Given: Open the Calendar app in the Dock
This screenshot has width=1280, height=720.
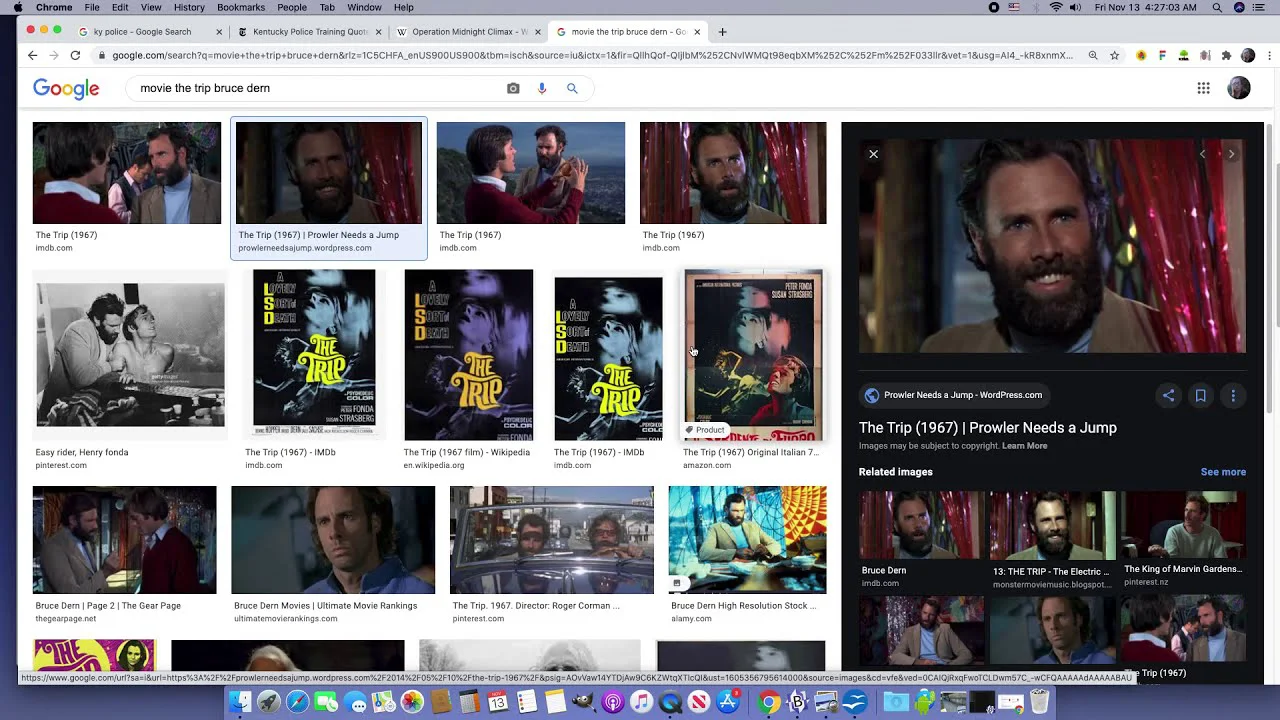Looking at the screenshot, I should (x=498, y=702).
